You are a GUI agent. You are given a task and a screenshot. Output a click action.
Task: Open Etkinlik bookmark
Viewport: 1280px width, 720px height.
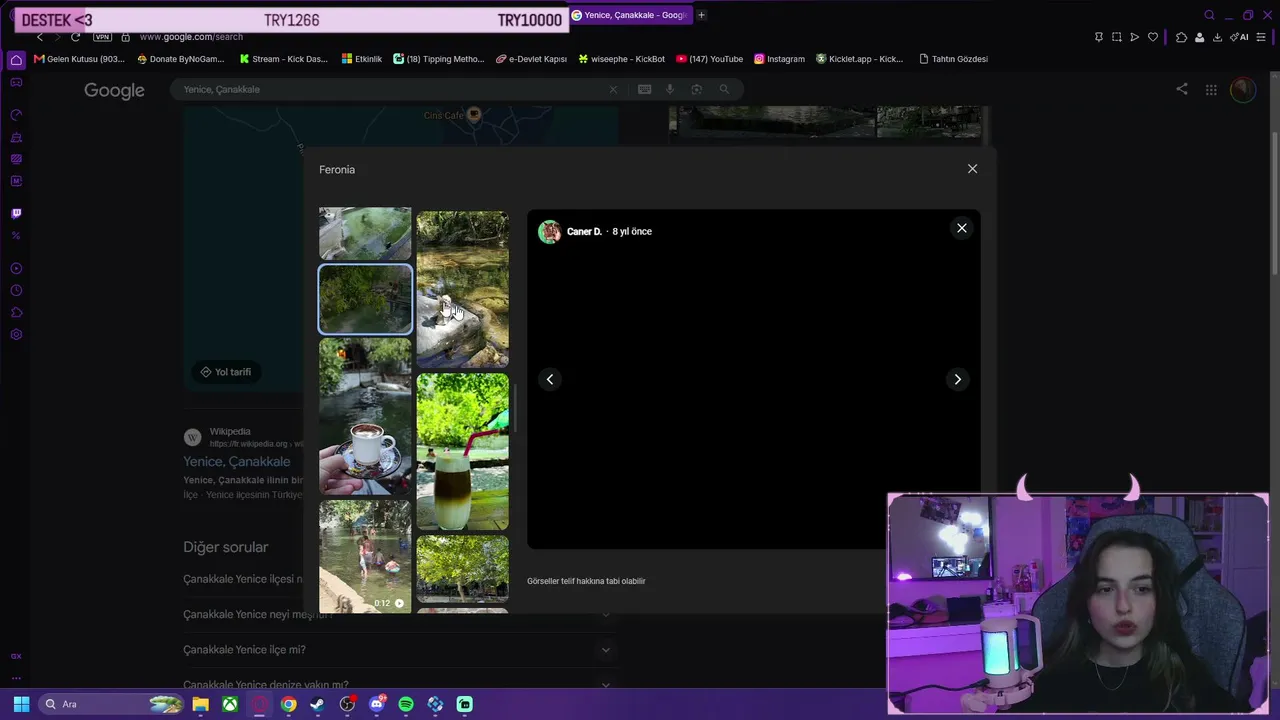point(362,59)
